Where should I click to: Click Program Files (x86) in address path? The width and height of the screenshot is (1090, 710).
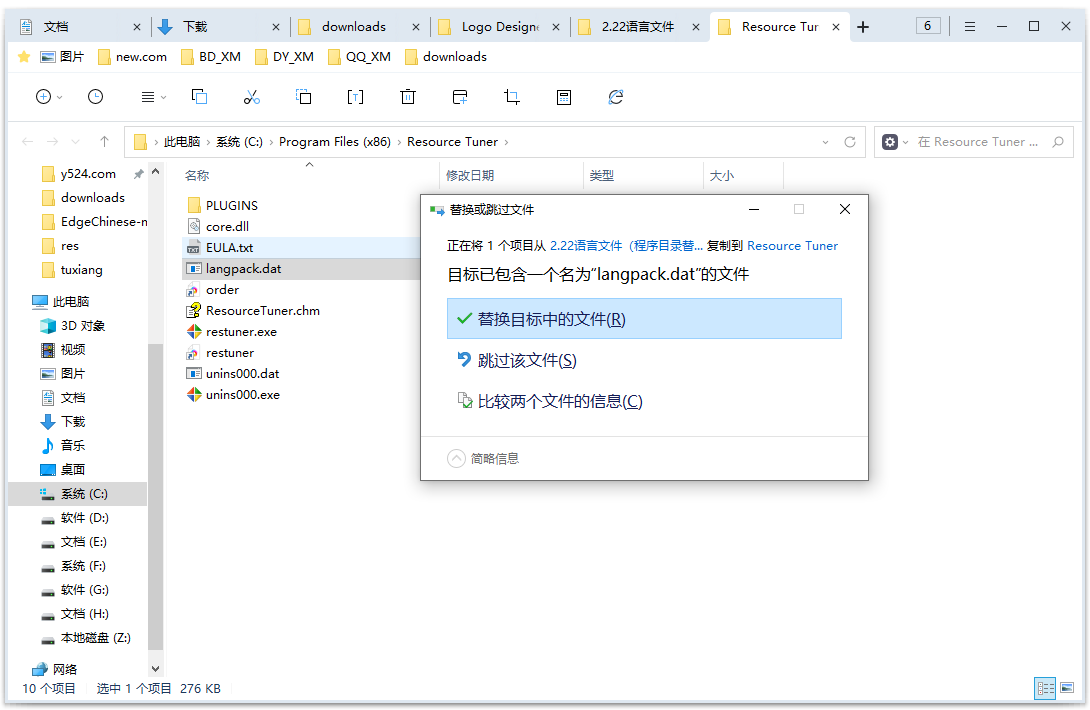(335, 142)
